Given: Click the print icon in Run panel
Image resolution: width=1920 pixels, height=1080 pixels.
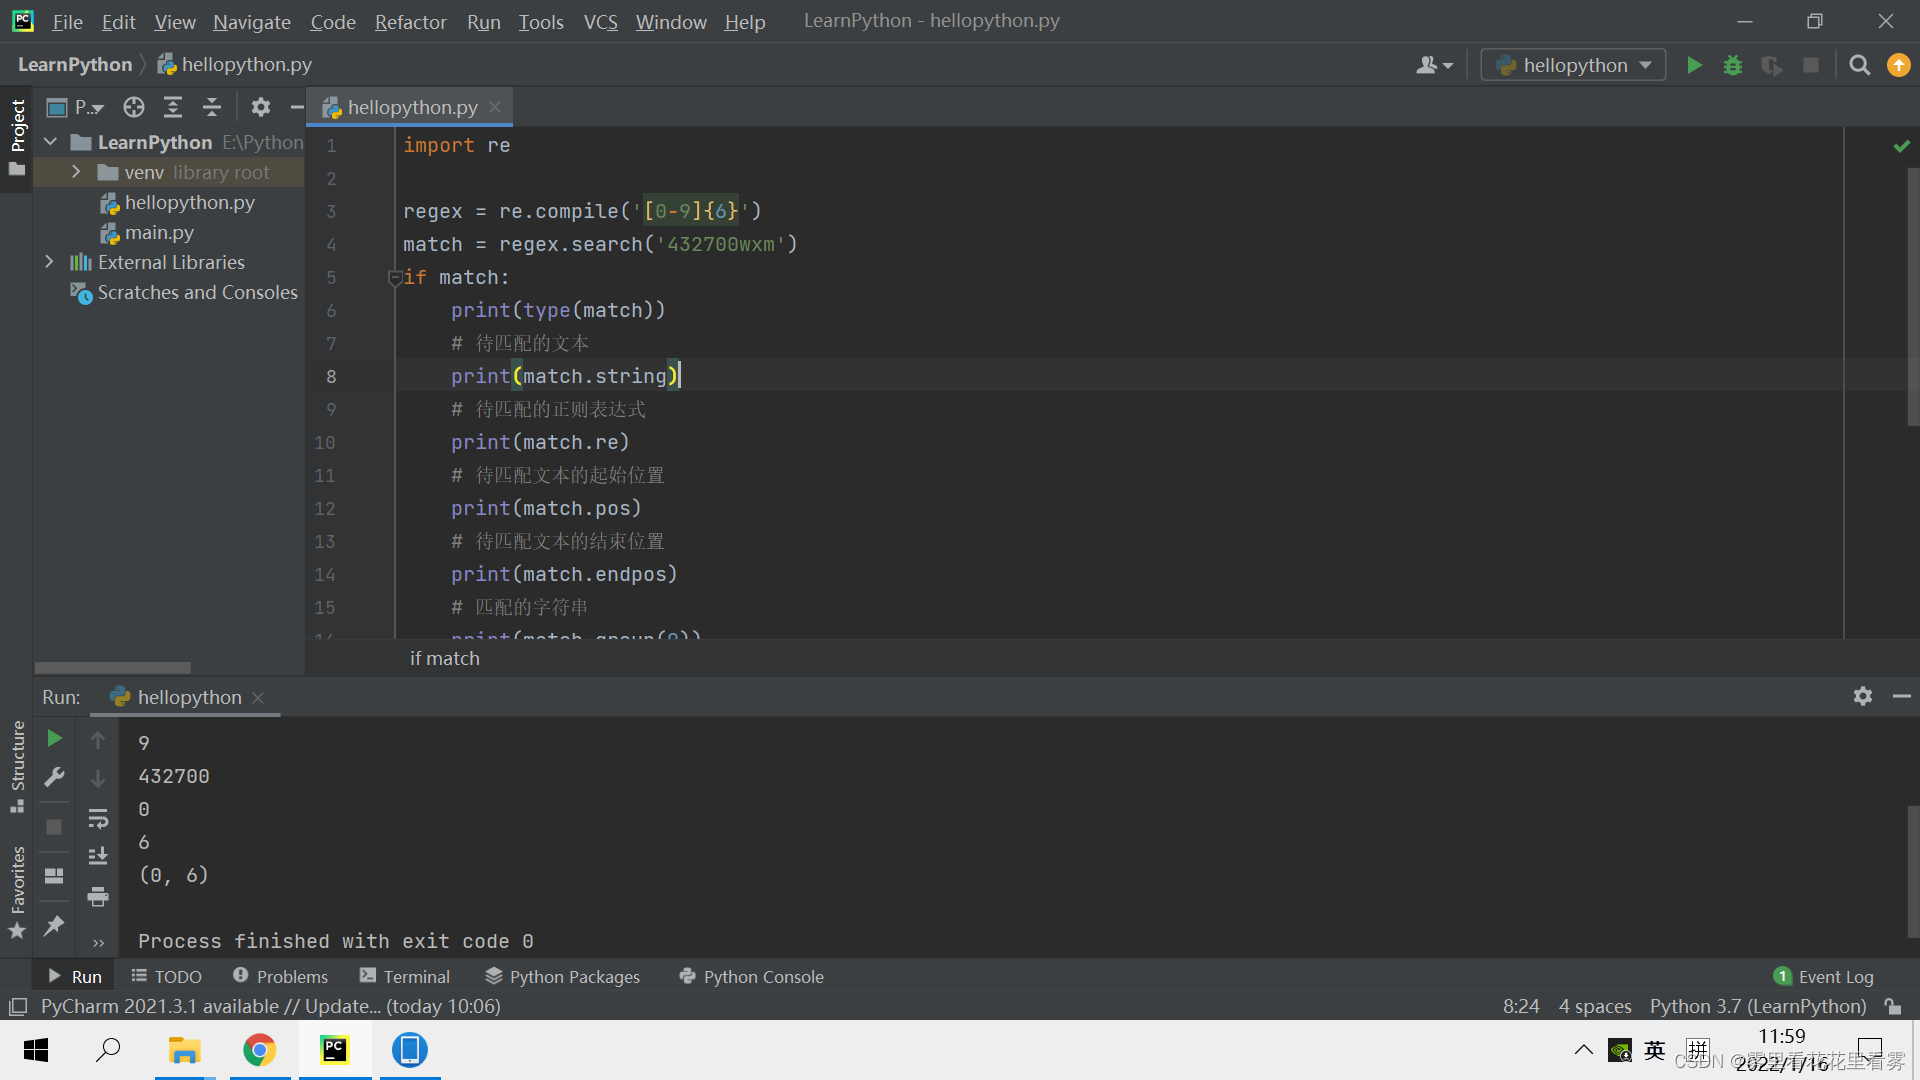Looking at the screenshot, I should (x=98, y=897).
